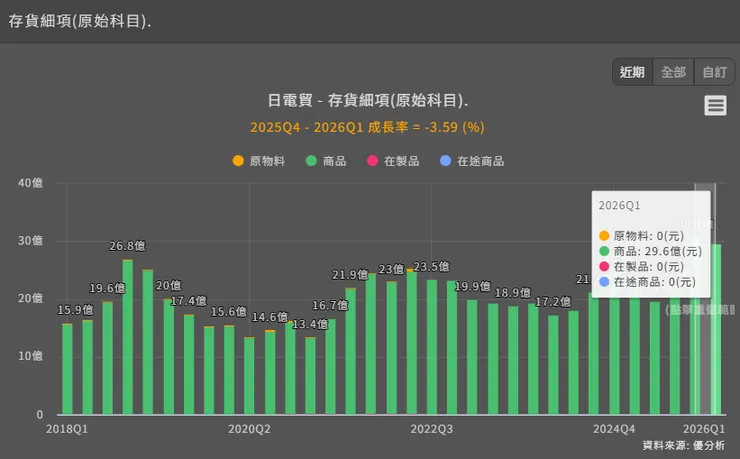Click the 2026Q1 x-axis label
The width and height of the screenshot is (740, 459).
pos(704,429)
